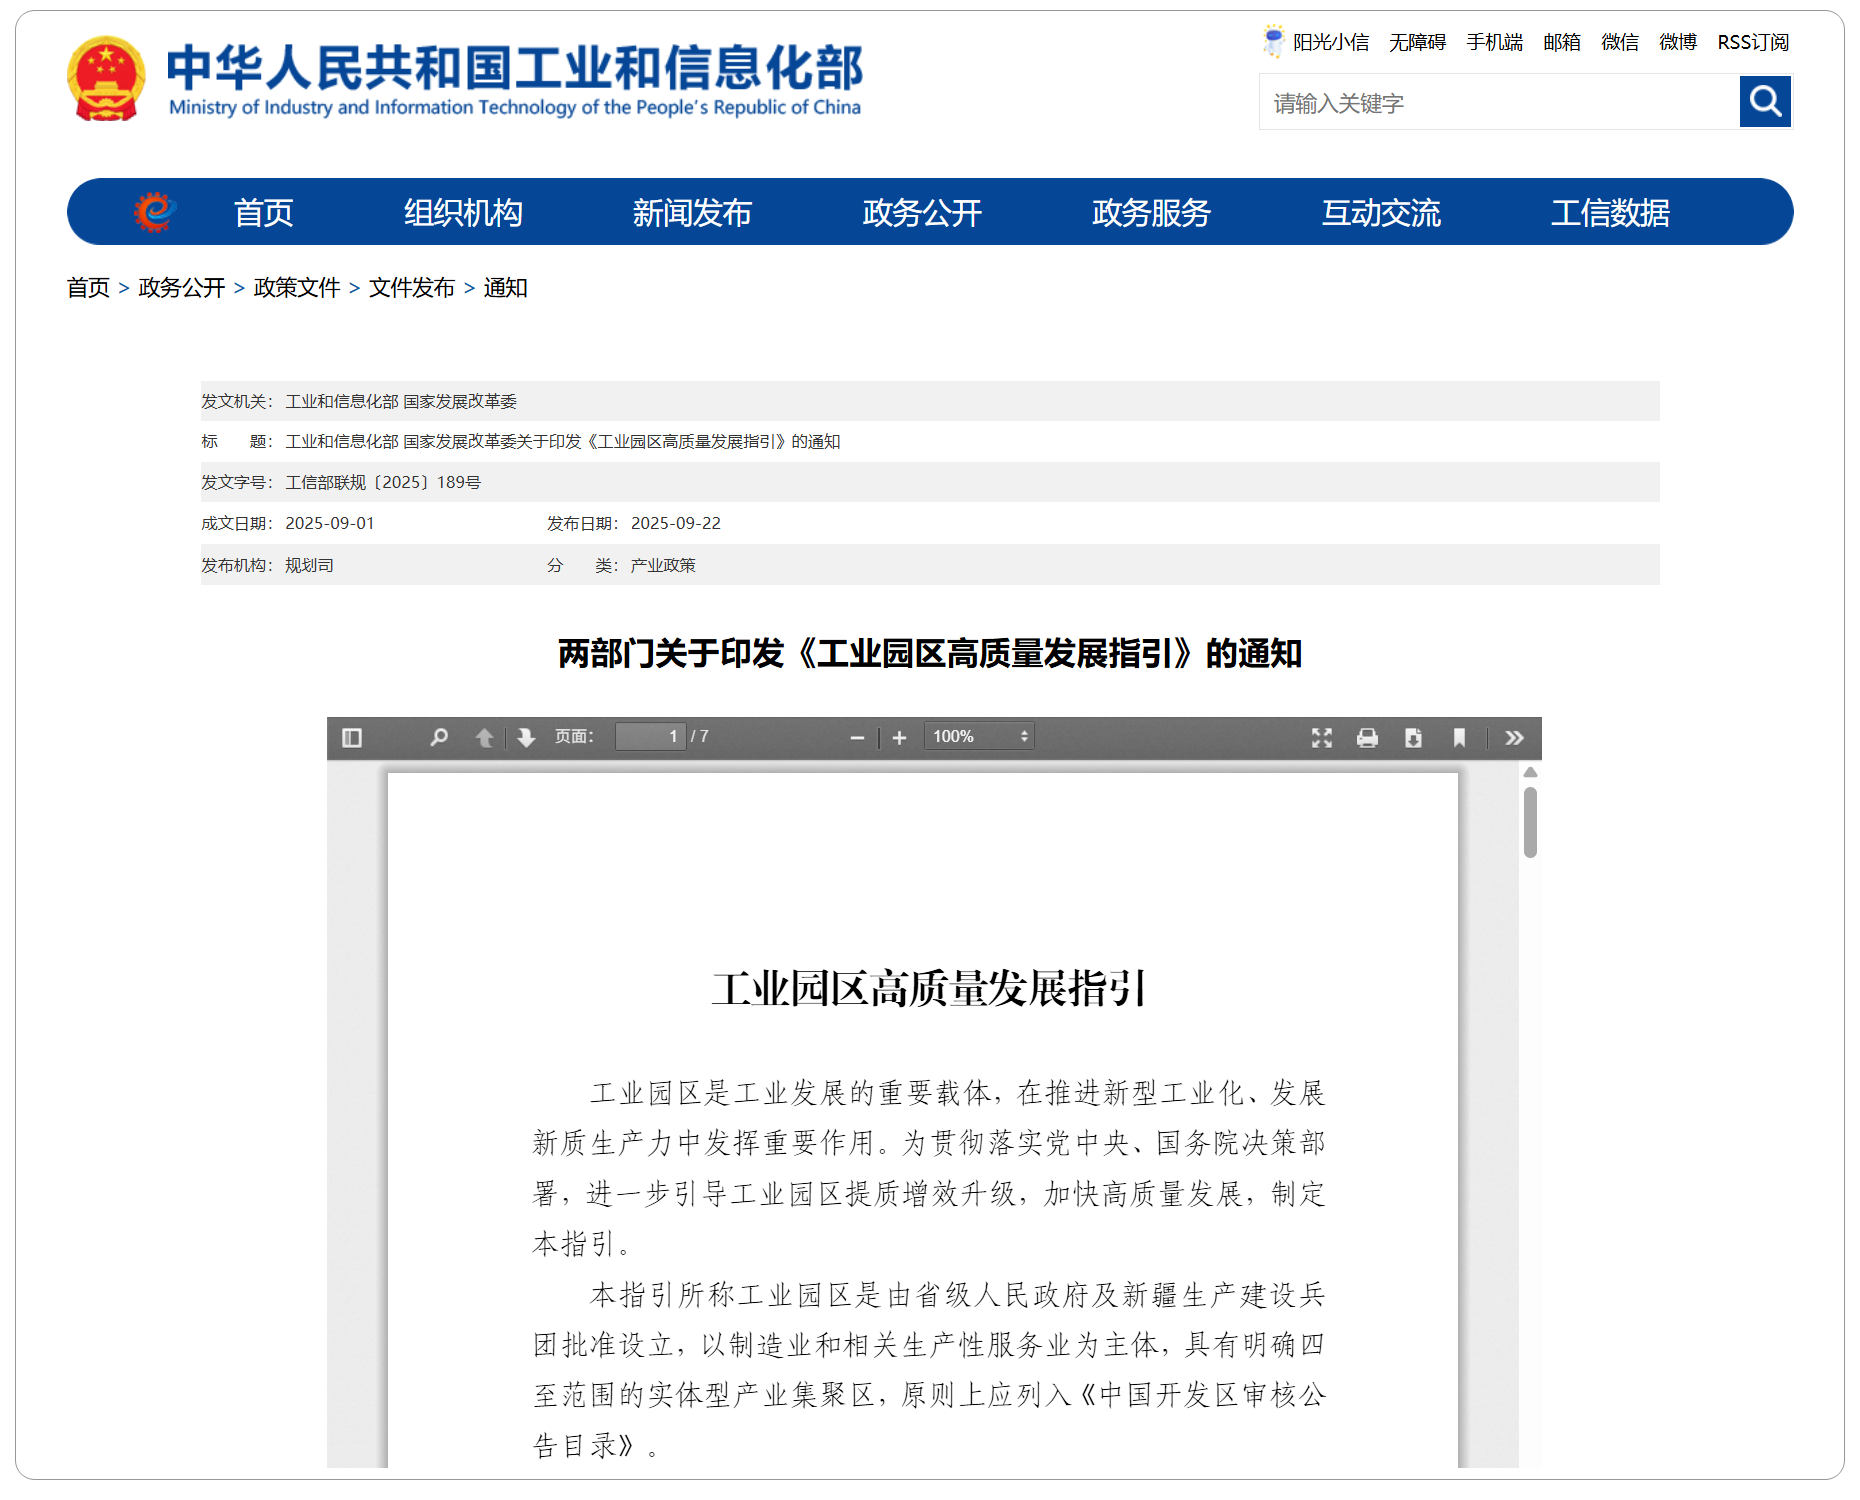The width and height of the screenshot is (1860, 1500).
Task: Click the PDF page number field
Action: (x=650, y=737)
